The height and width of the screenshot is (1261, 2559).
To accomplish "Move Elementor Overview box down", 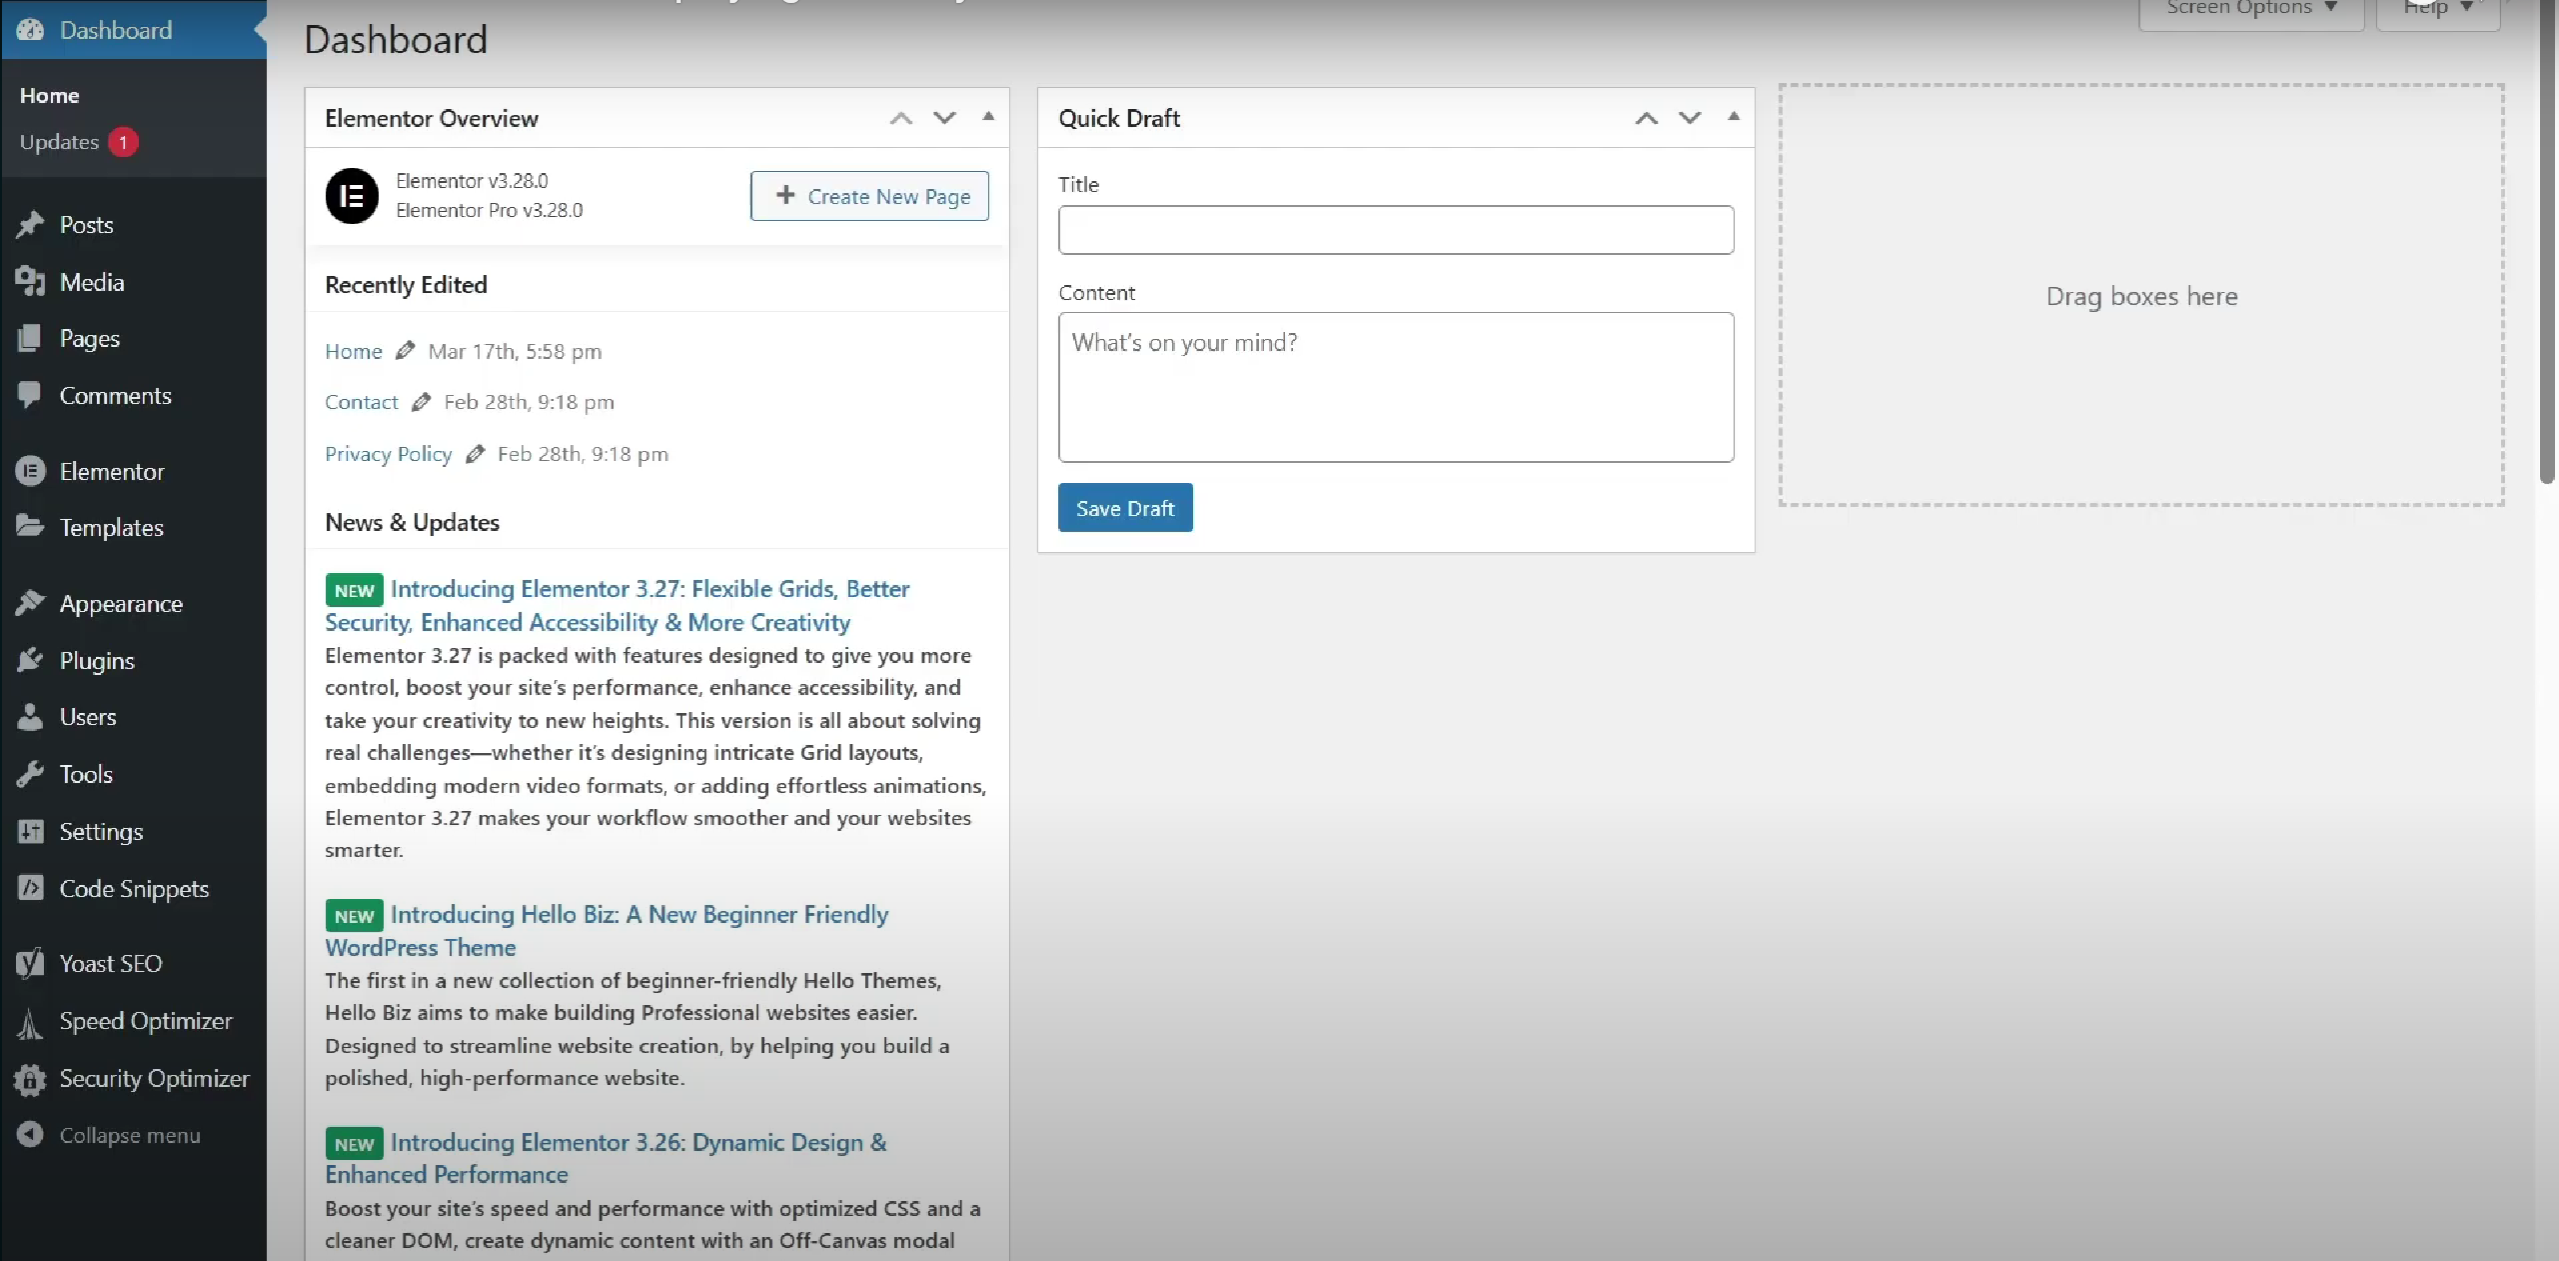I will click(x=944, y=118).
